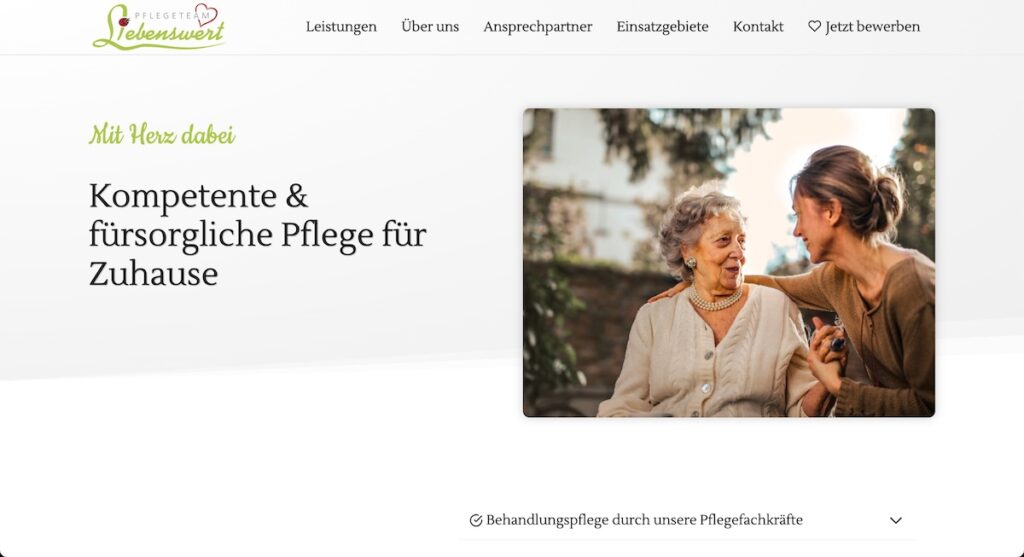Screen dimensions: 1024x557
Task: Open the hero photo of two women
Action: (x=729, y=263)
